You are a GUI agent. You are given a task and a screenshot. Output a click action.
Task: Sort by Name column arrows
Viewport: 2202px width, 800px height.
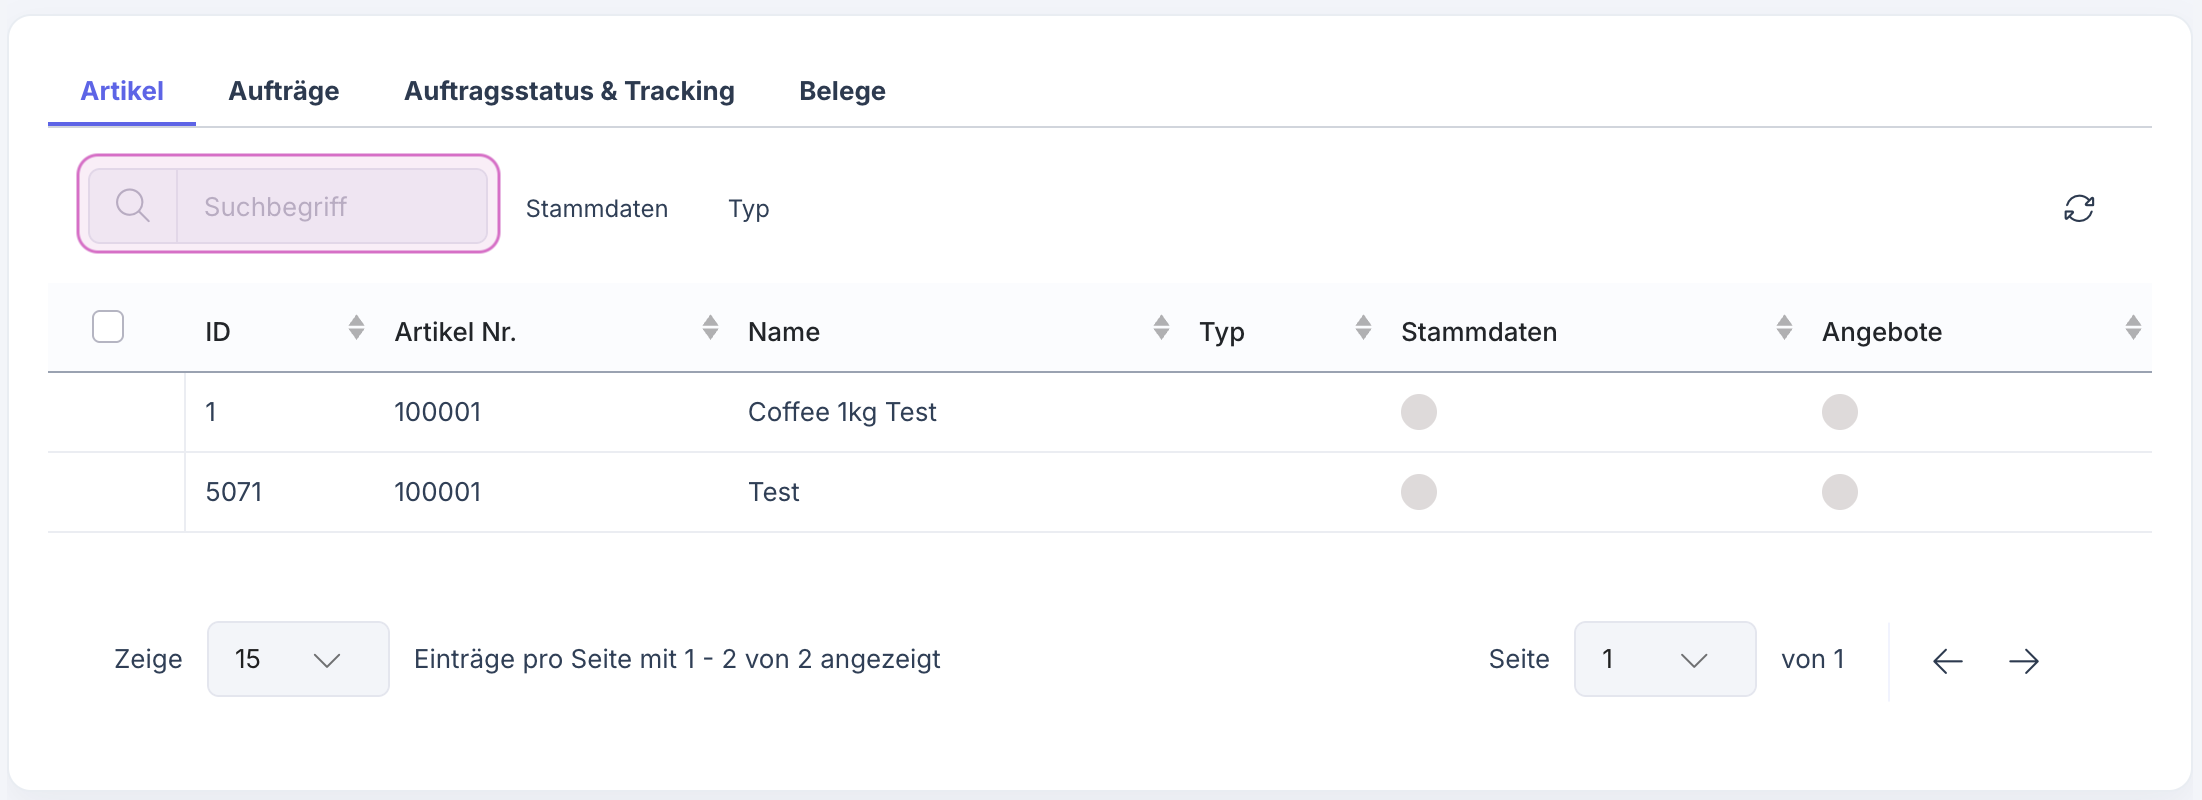click(1161, 328)
